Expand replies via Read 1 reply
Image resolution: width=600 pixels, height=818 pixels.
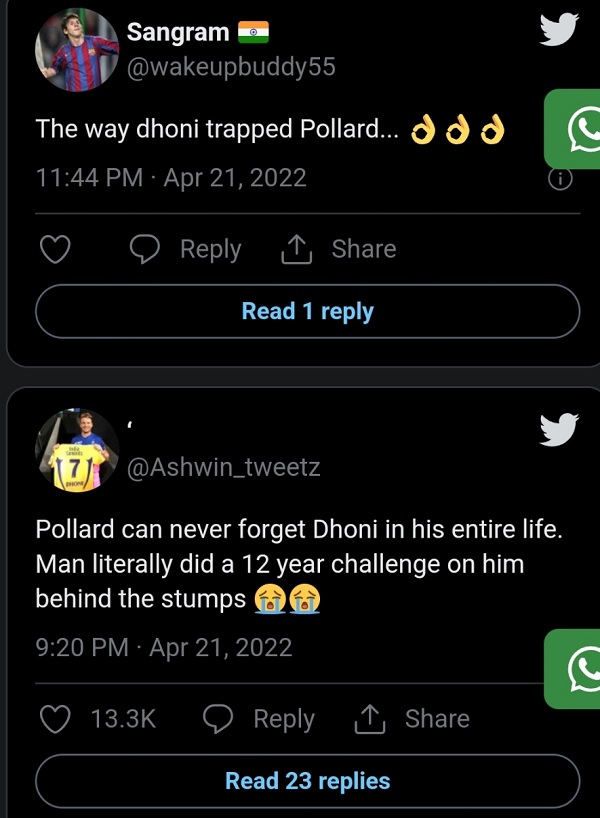click(307, 311)
